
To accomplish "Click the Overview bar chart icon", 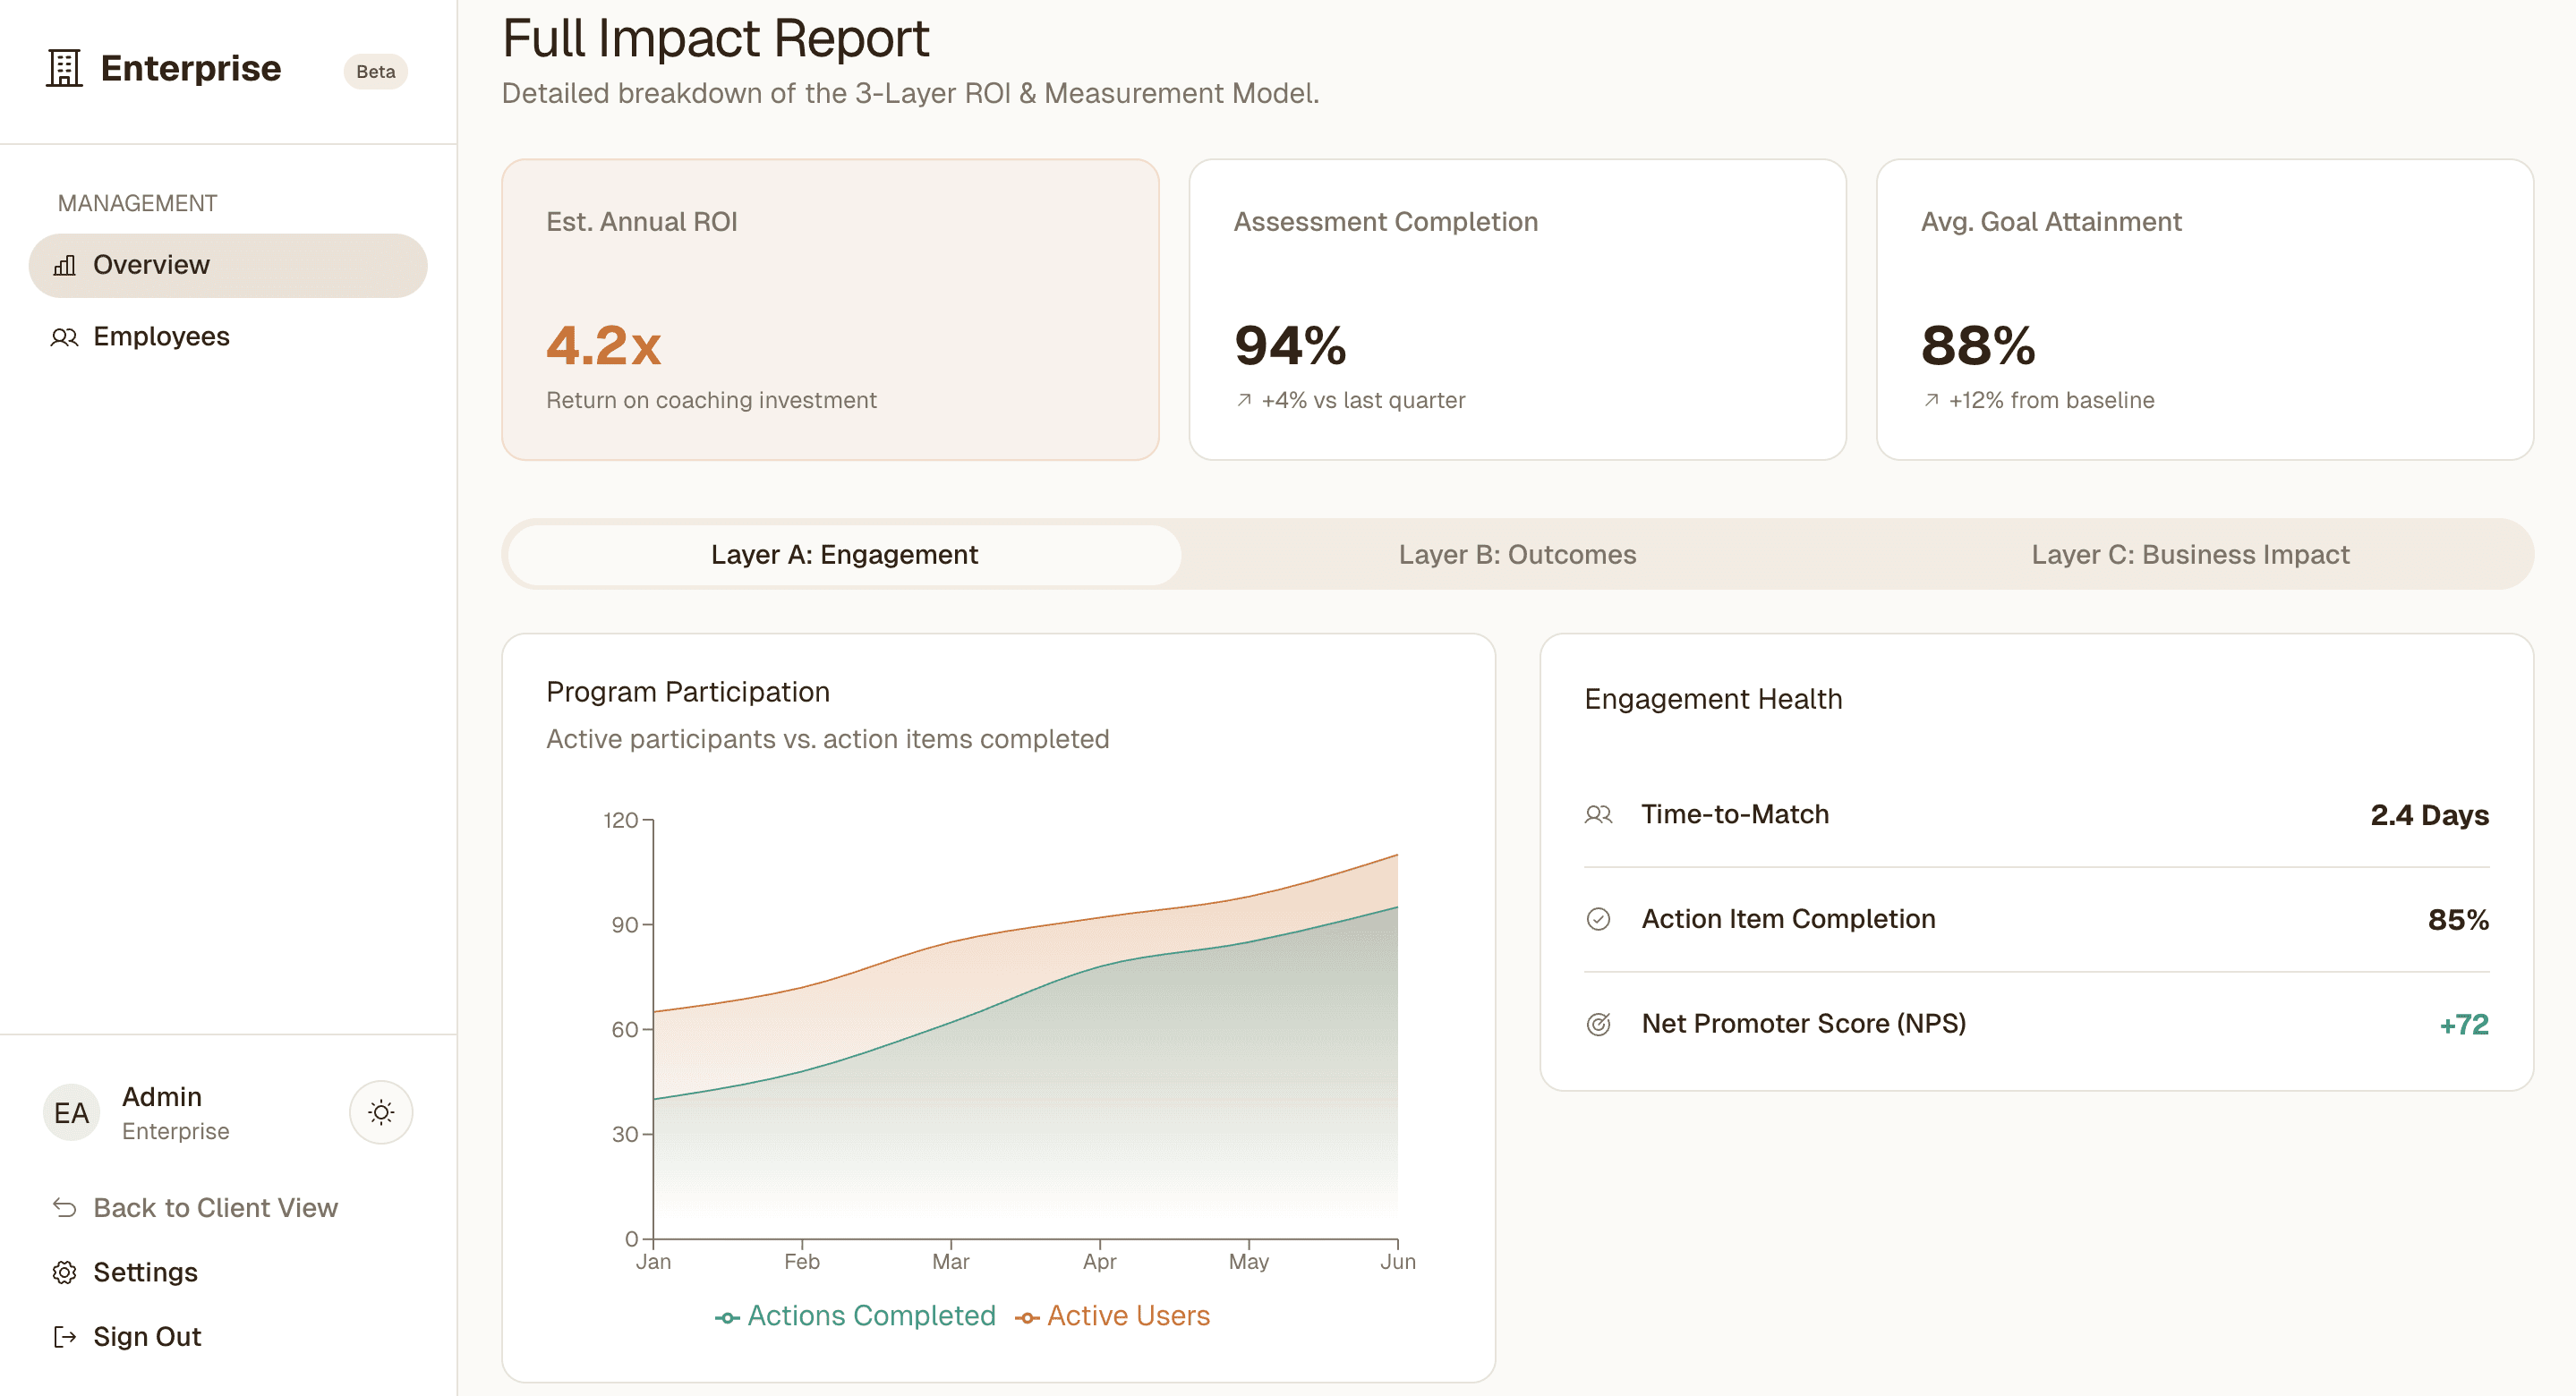I will tap(65, 265).
